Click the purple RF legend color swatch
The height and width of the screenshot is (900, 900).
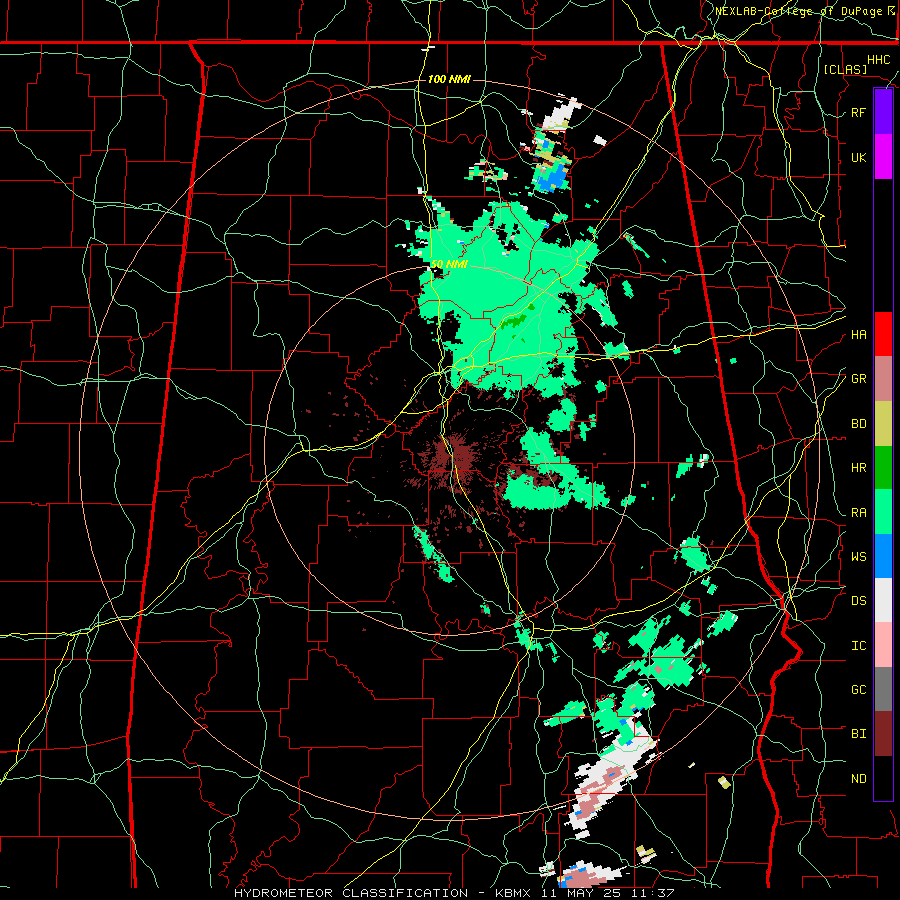pos(883,112)
